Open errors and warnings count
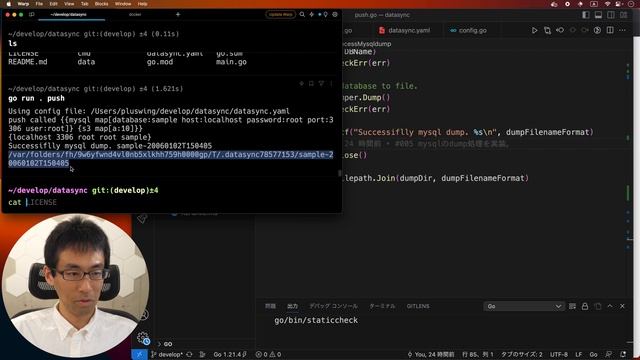Image resolution: width=640 pixels, height=360 pixels. tap(268, 355)
